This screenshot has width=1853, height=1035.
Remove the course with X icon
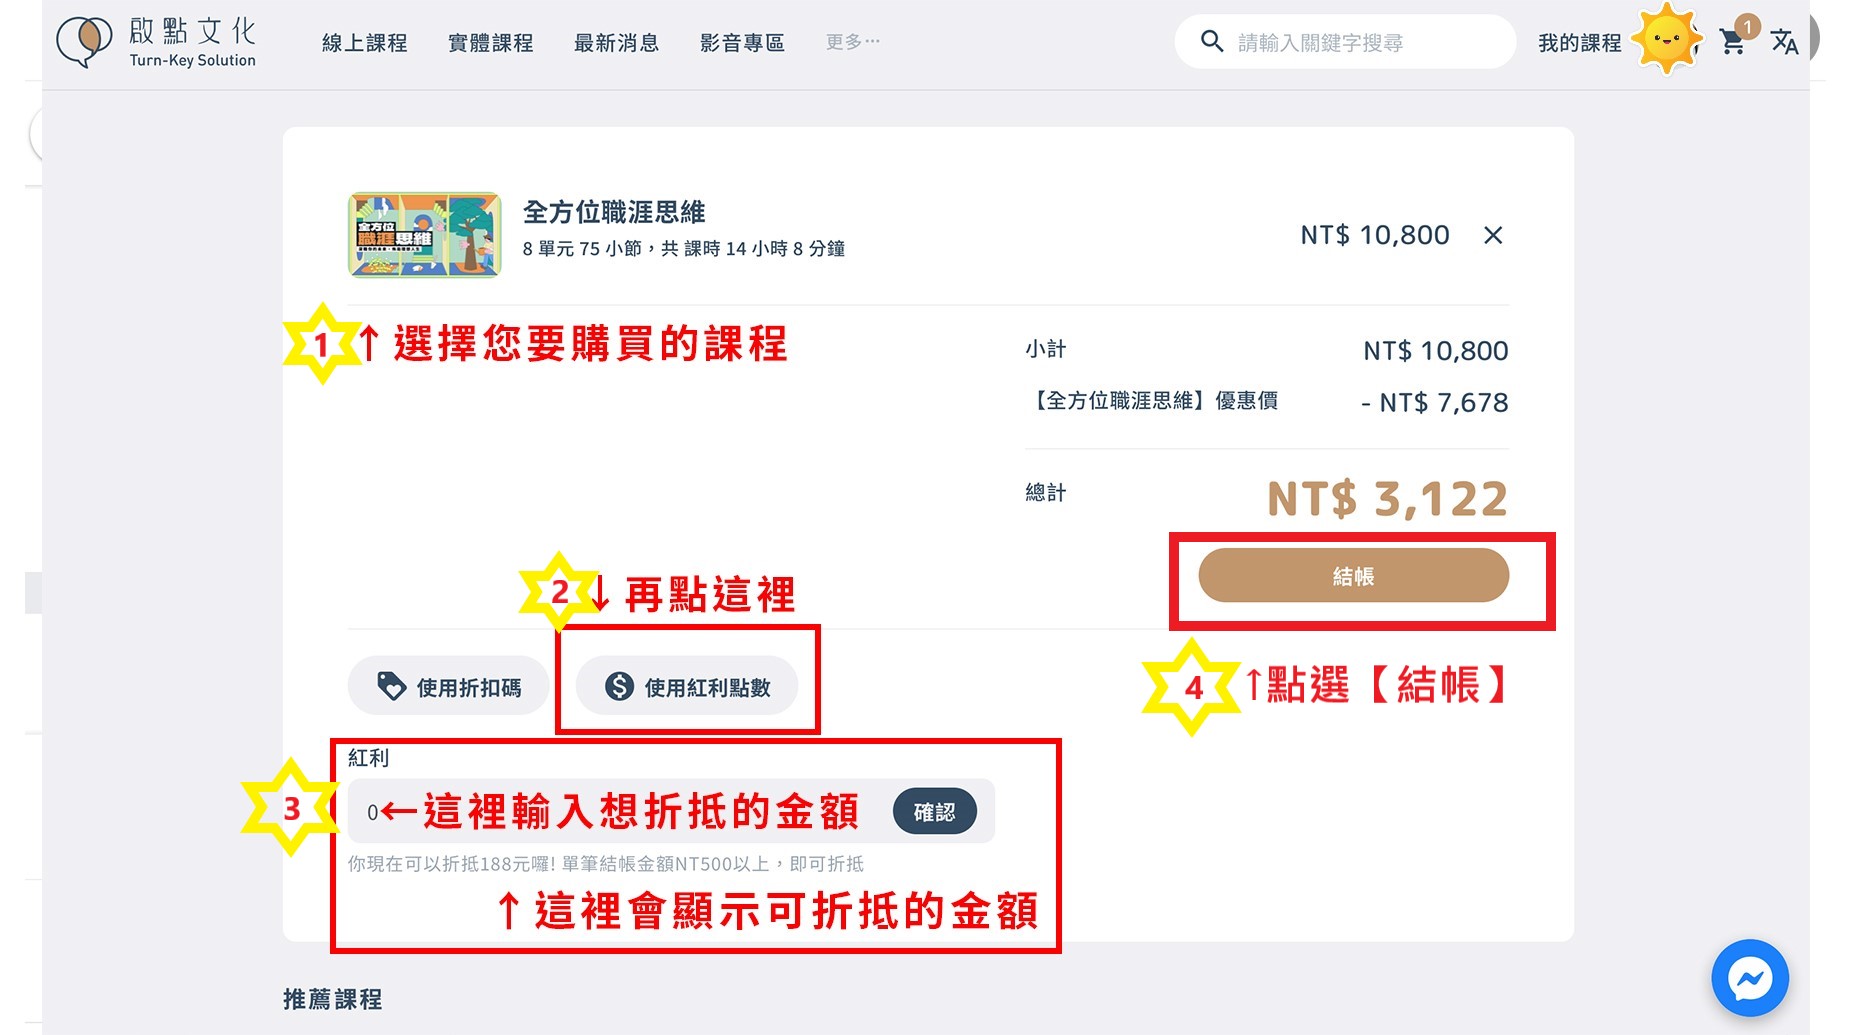tap(1493, 235)
